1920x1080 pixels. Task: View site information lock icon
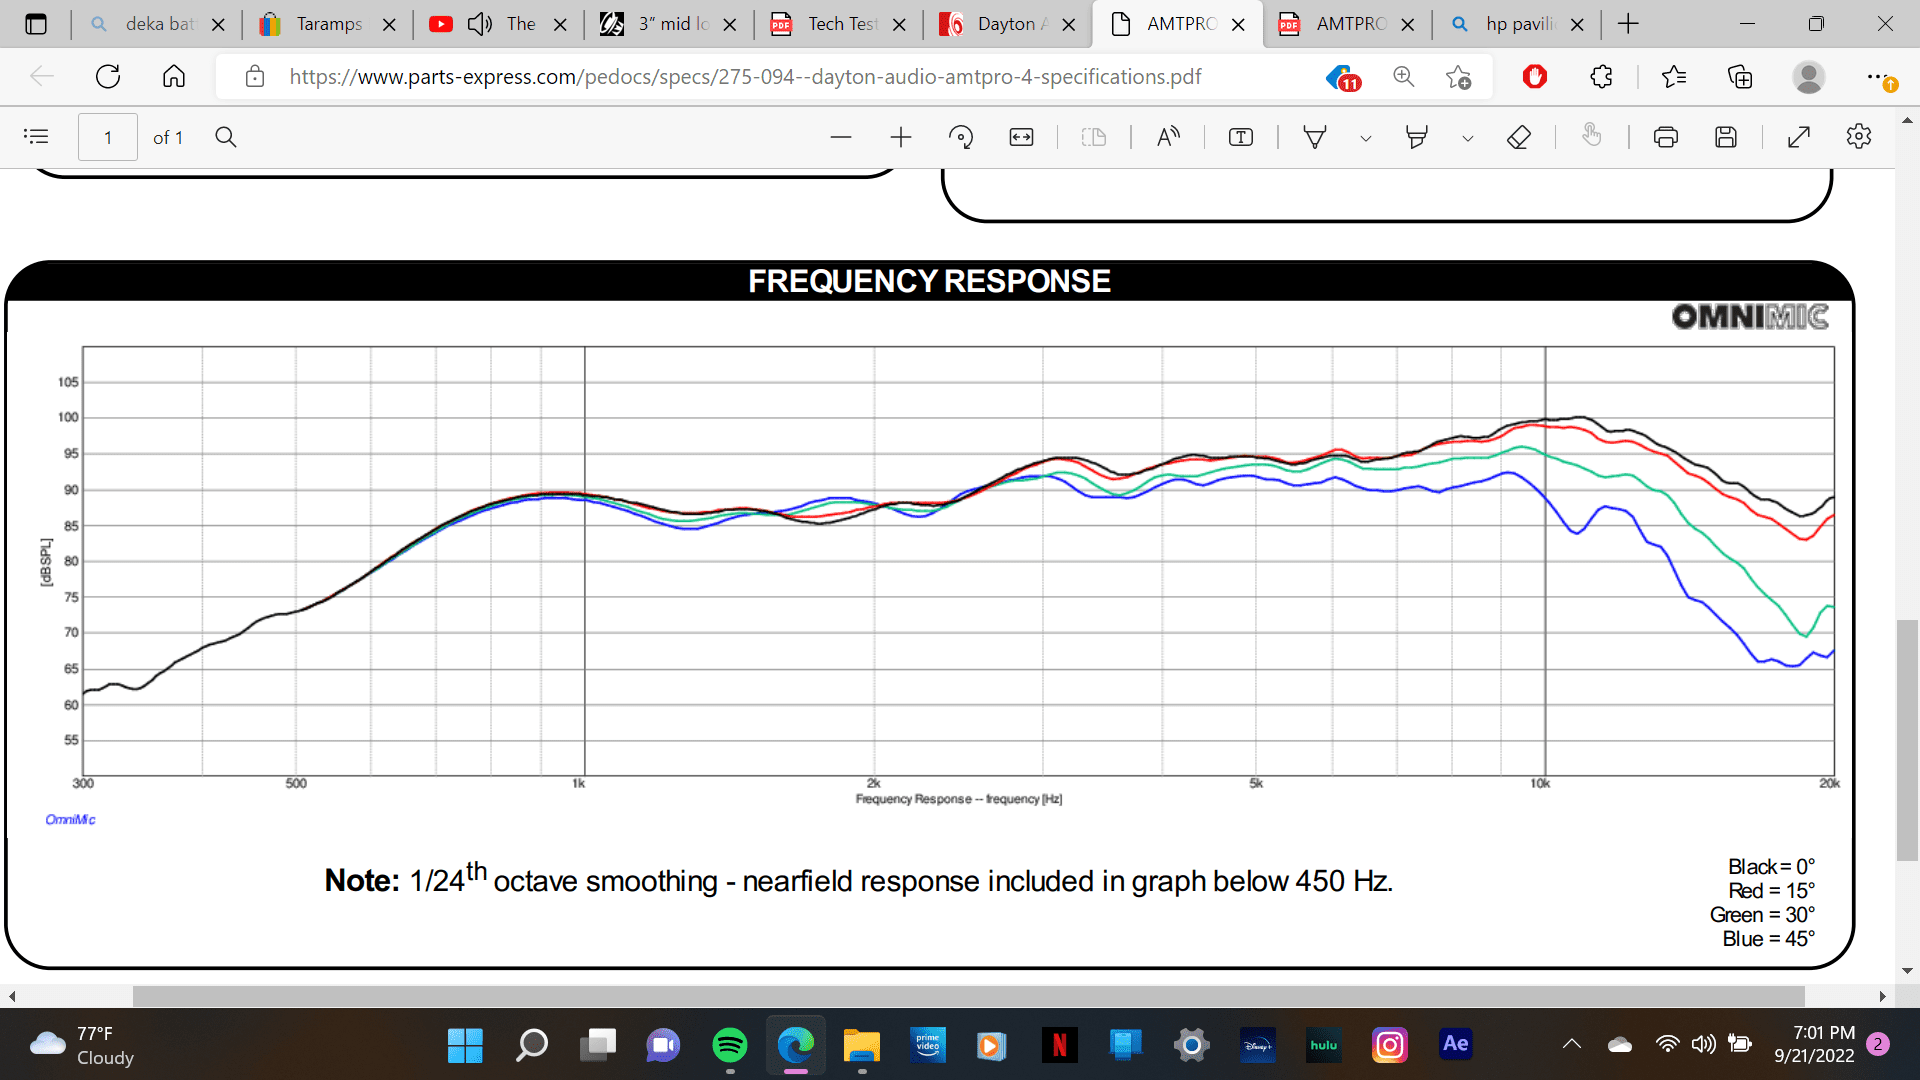(x=255, y=76)
